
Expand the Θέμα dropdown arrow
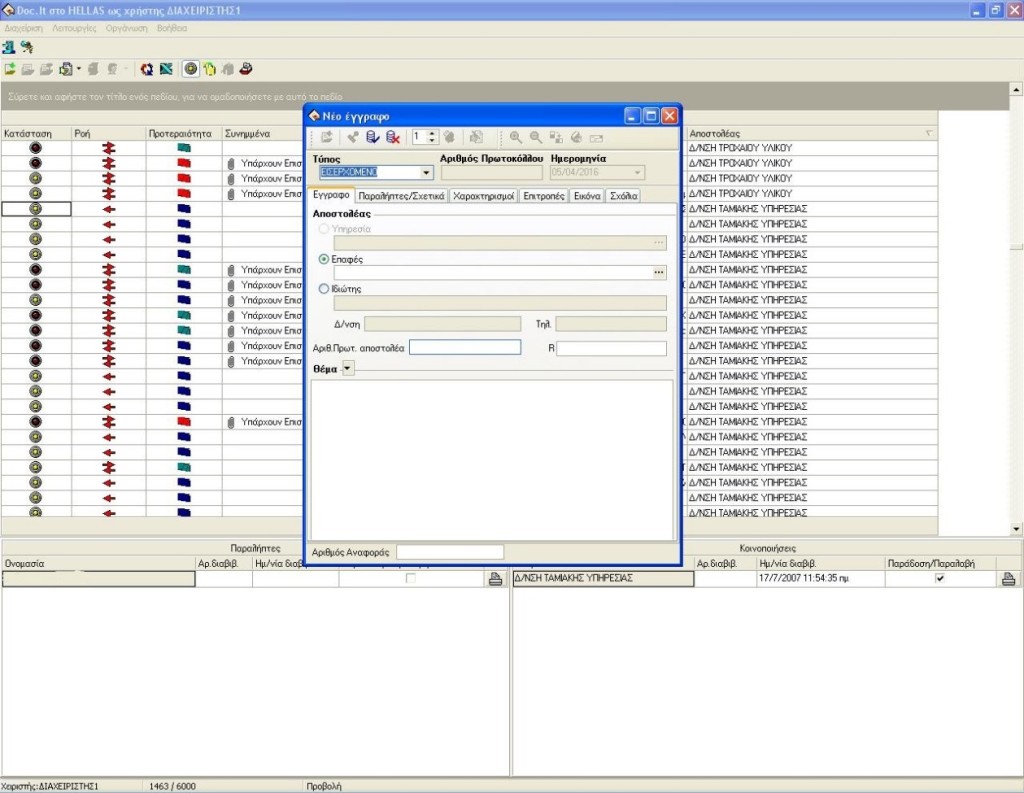coord(348,368)
